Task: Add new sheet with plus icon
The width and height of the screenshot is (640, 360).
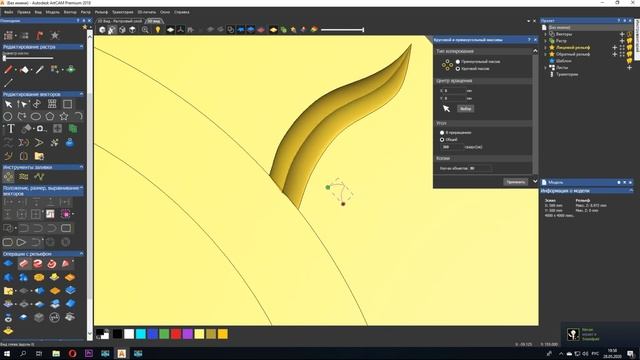Action: pos(629,67)
